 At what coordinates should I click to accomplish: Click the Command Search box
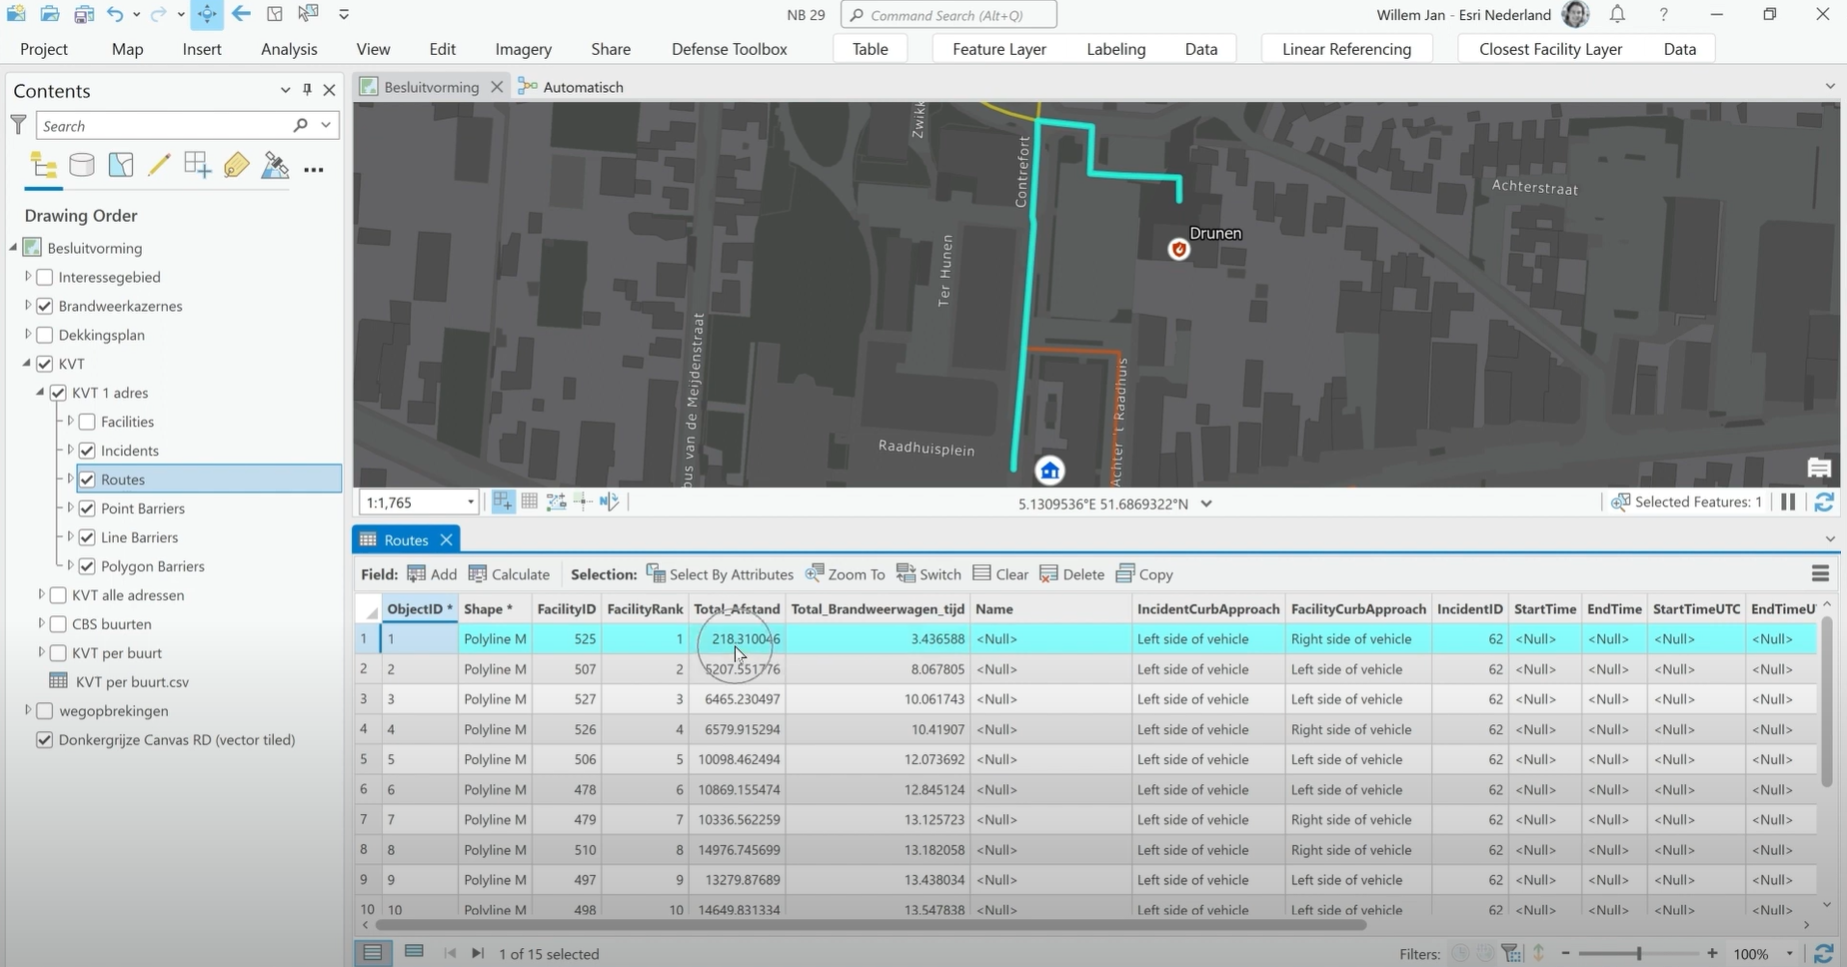click(950, 15)
